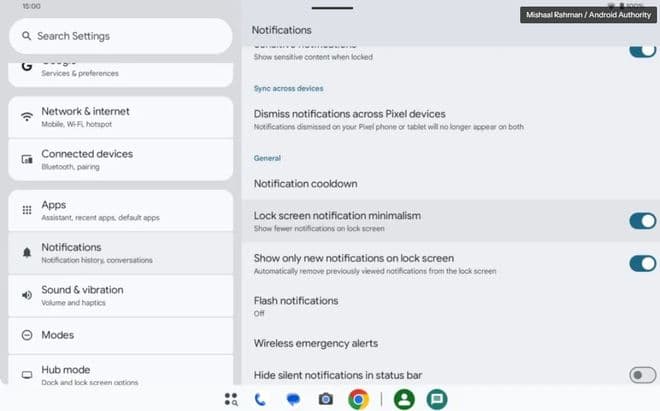Disable Lock screen notification minimalism toggle

point(642,221)
